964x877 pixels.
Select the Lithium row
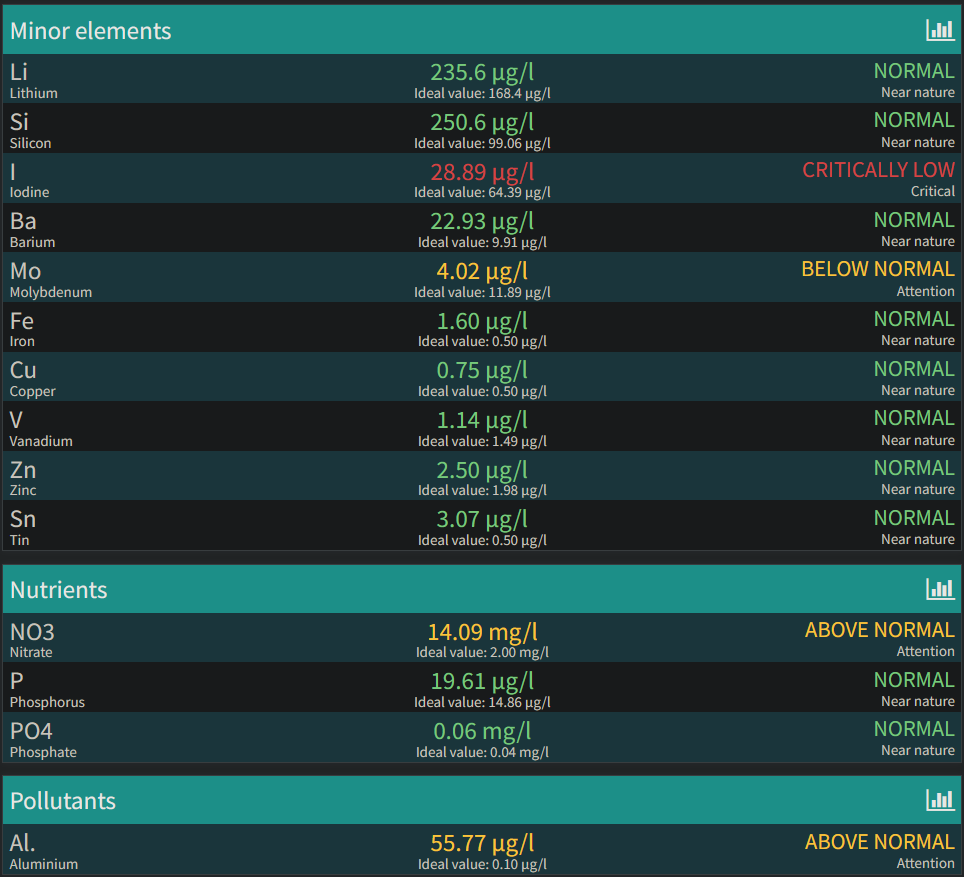[482, 79]
